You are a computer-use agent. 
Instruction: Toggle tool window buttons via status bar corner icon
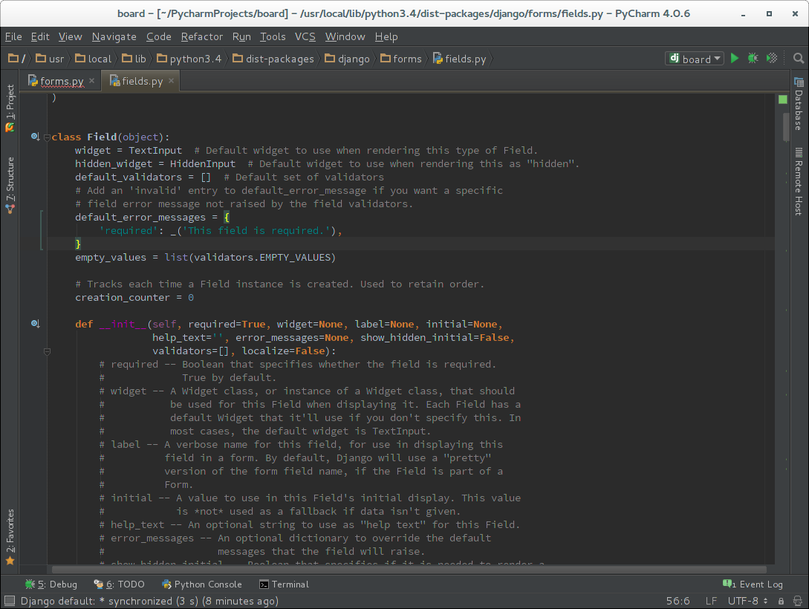point(9,601)
